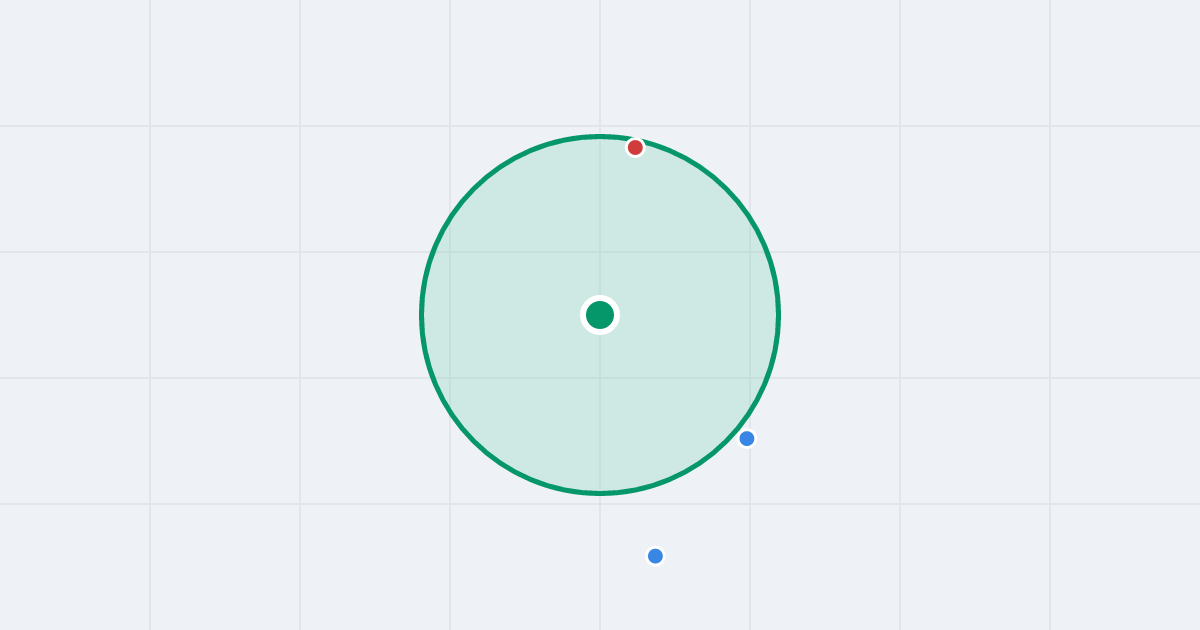Screen dimensions: 1200x630
Task: Select the red marker on the circle's rim
Action: tap(635, 148)
